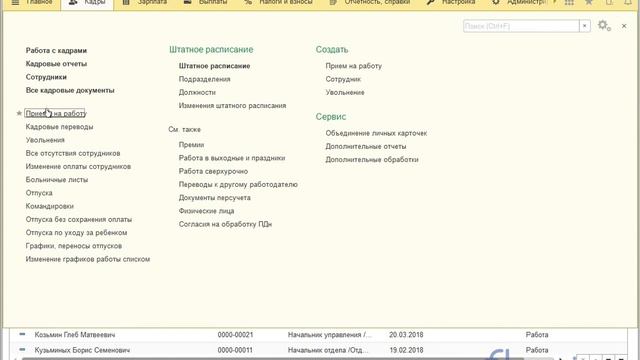Toggle favorite star beside Прием на работу
This screenshot has width=640, height=360.
(x=19, y=113)
